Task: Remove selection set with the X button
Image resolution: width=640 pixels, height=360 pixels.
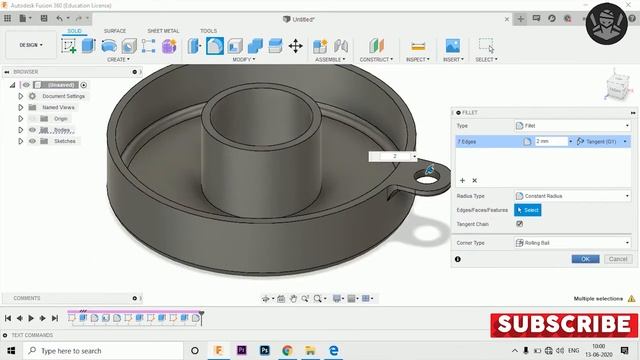Action: [x=475, y=180]
